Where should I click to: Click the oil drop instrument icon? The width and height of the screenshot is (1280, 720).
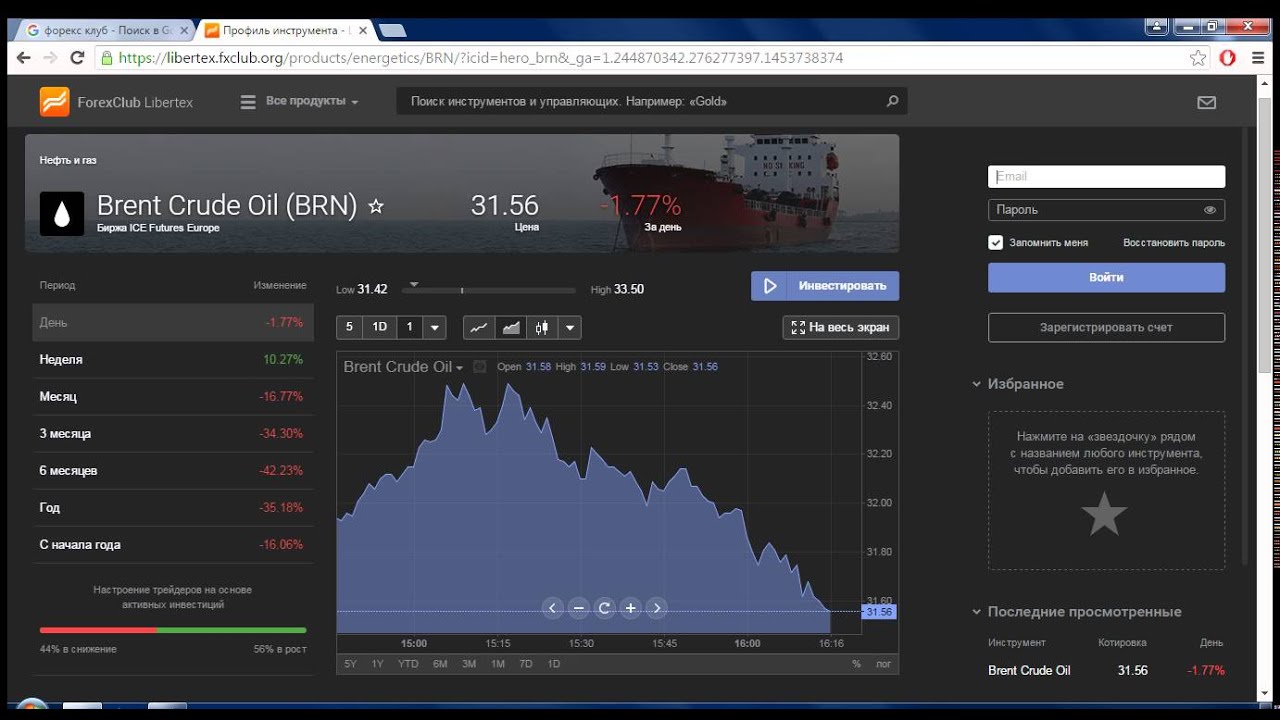[x=62, y=213]
